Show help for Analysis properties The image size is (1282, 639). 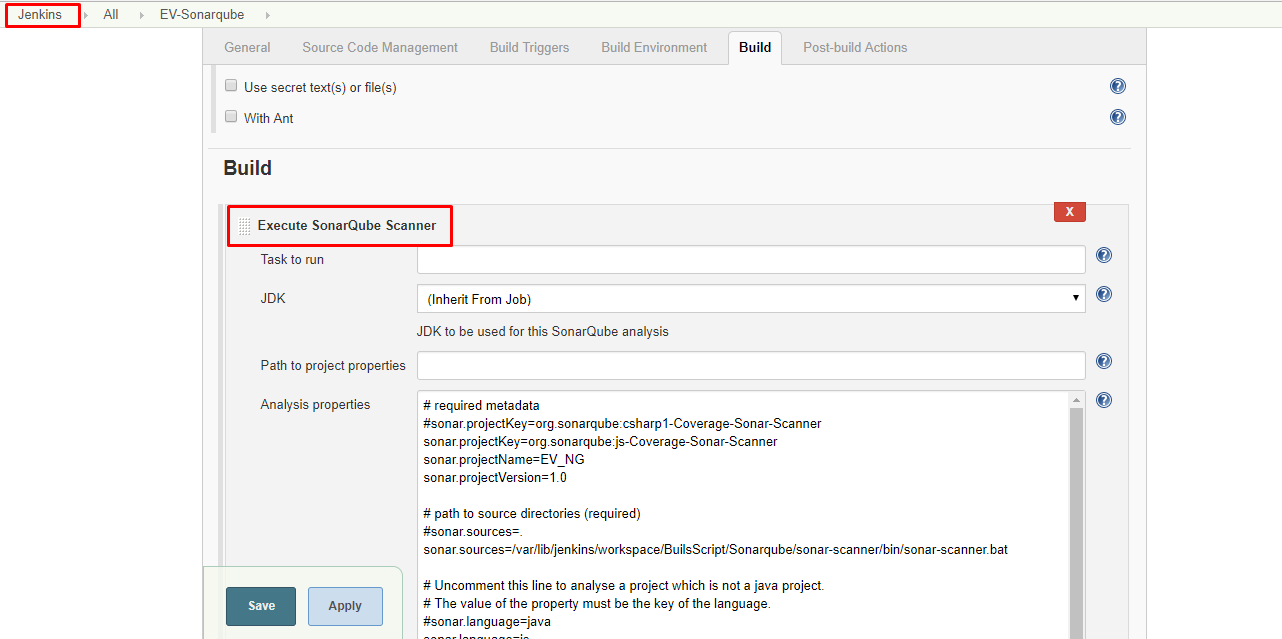click(x=1104, y=400)
